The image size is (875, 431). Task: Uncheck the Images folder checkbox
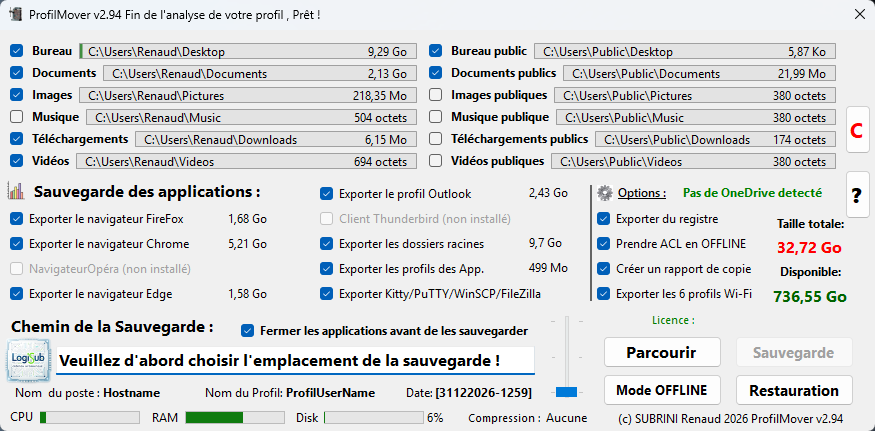[17, 95]
